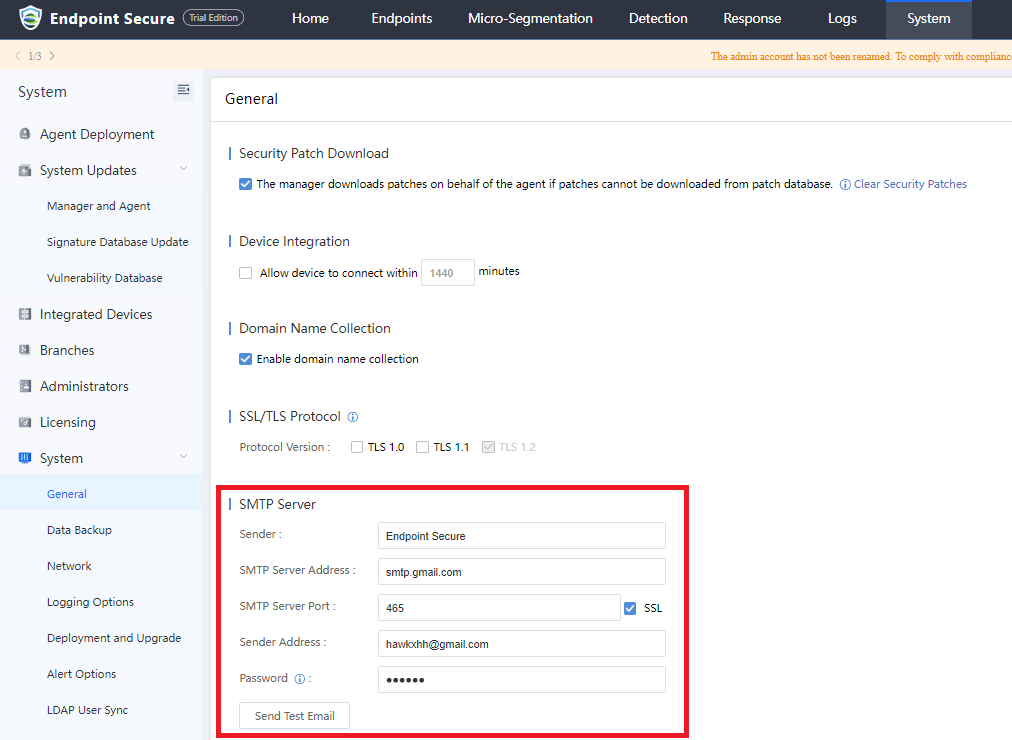1012x740 pixels.
Task: Open LDAP User Sync page
Action: 87,710
